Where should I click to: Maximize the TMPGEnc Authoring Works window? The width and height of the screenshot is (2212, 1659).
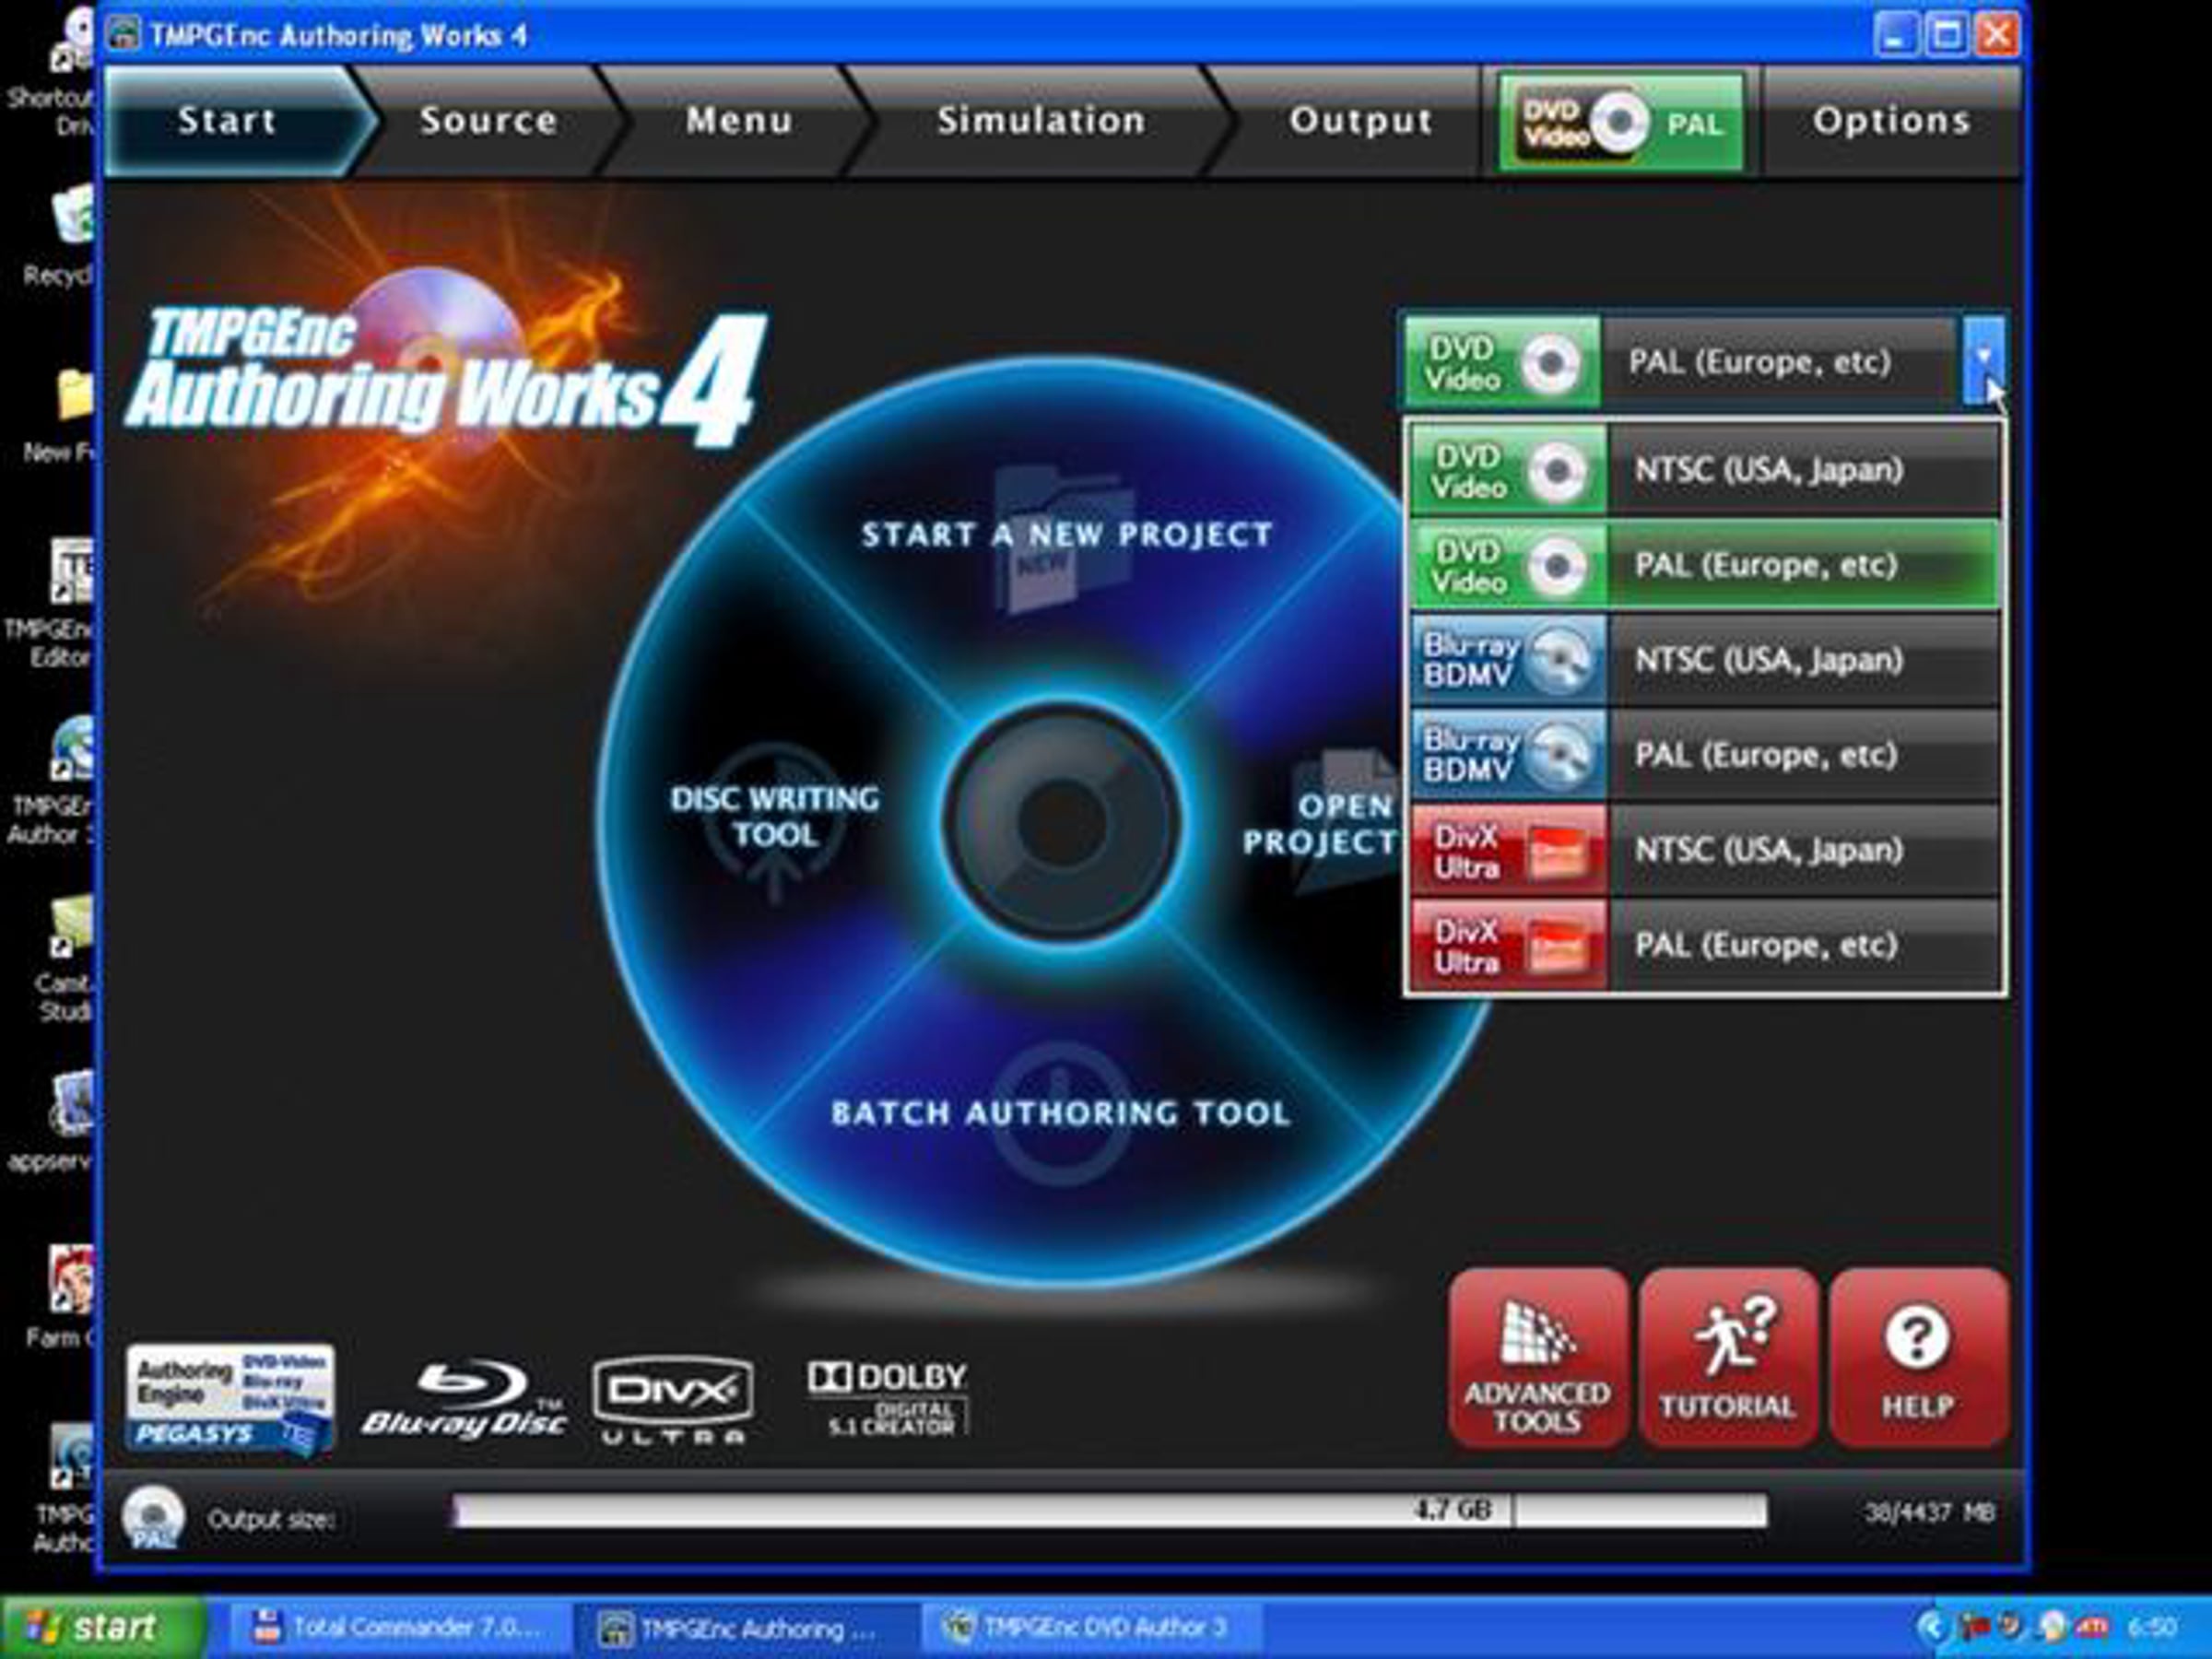pyautogui.click(x=1946, y=35)
